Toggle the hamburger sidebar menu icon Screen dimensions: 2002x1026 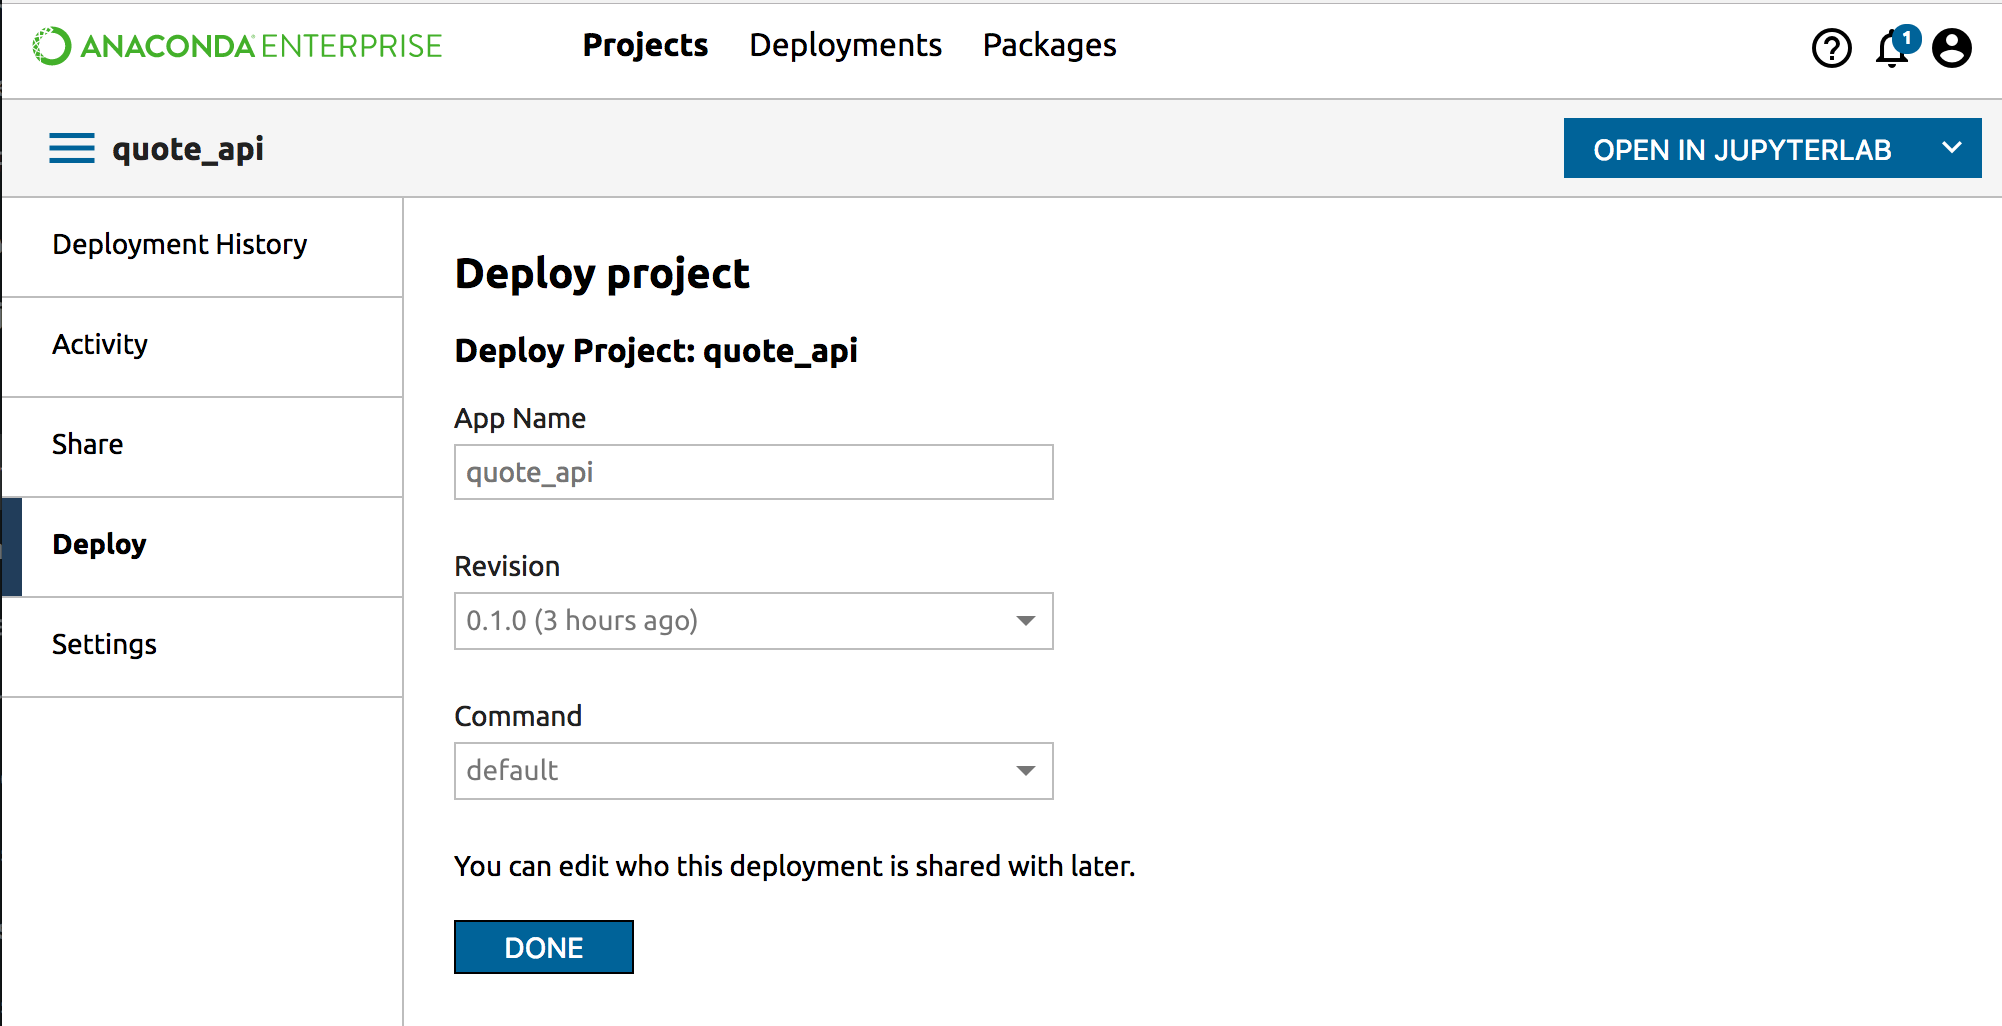pyautogui.click(x=72, y=148)
